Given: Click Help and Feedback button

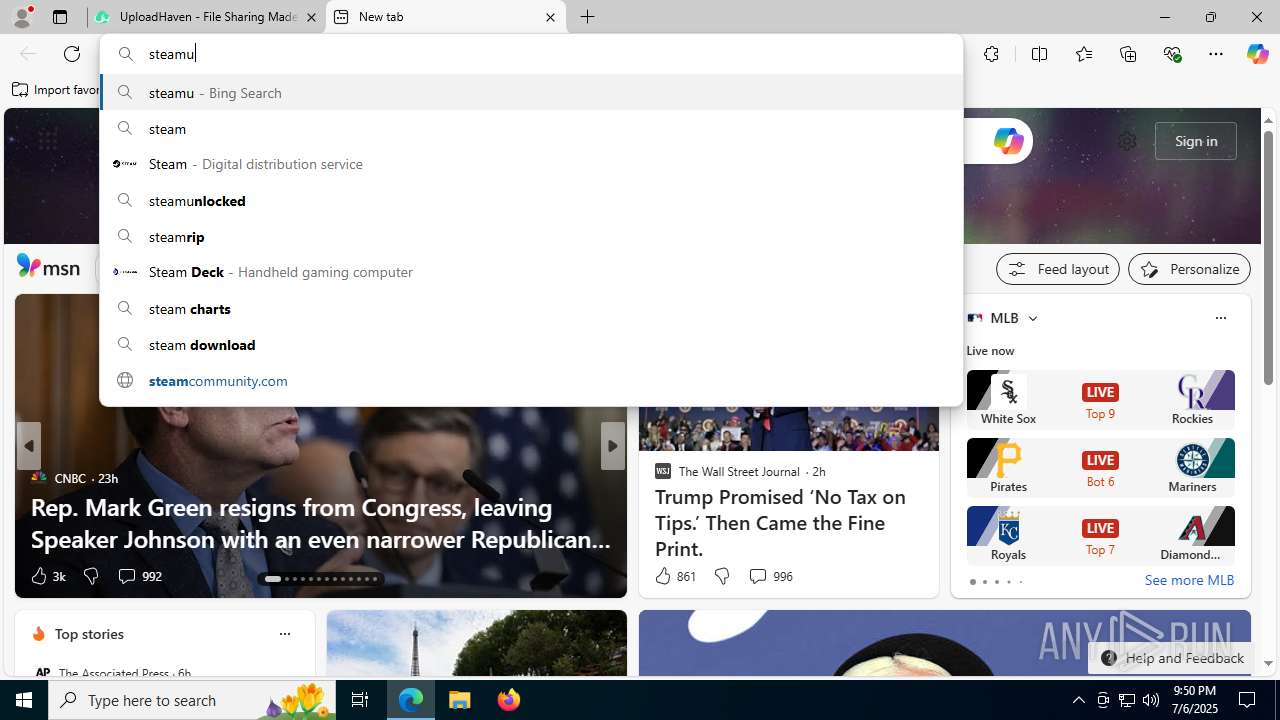Looking at the screenshot, I should coord(1172,658).
